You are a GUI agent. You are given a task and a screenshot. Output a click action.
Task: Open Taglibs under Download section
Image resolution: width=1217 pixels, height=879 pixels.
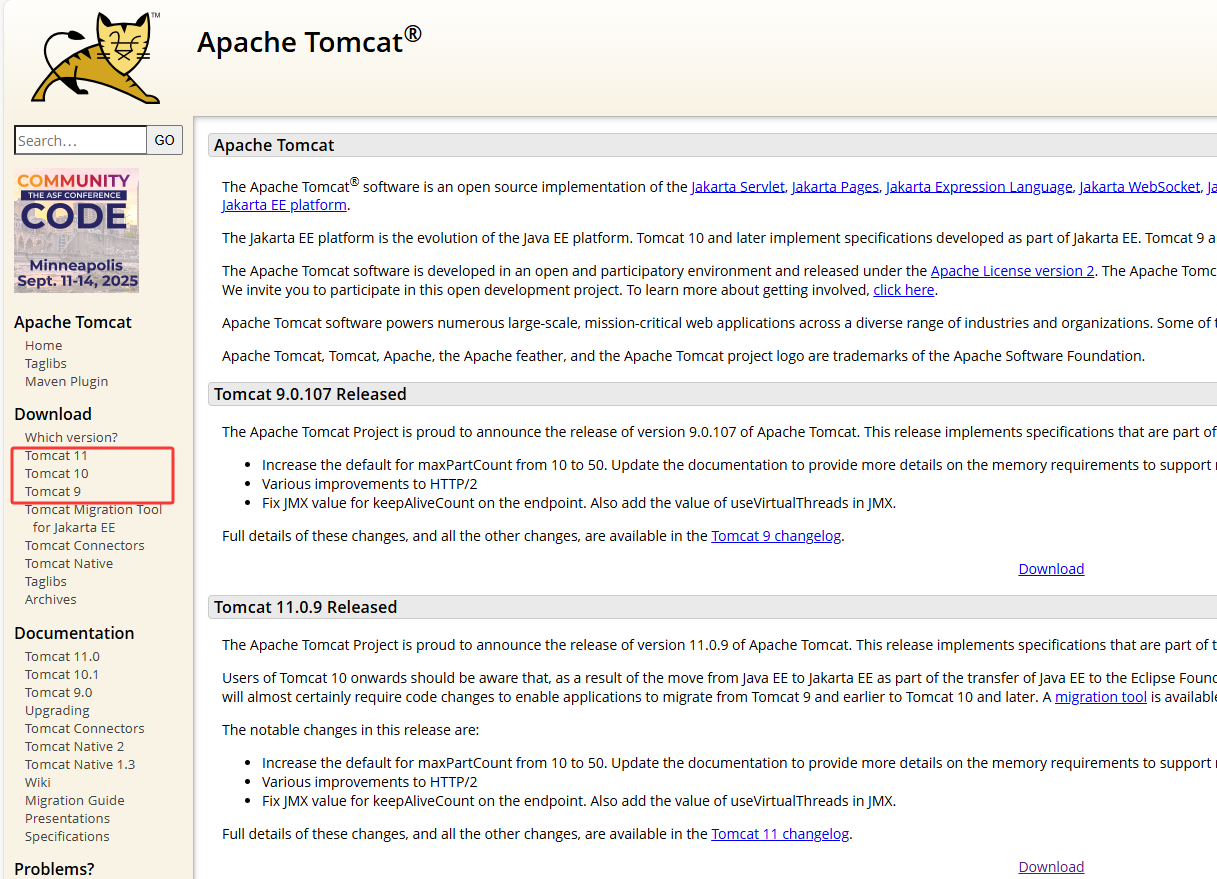(46, 581)
